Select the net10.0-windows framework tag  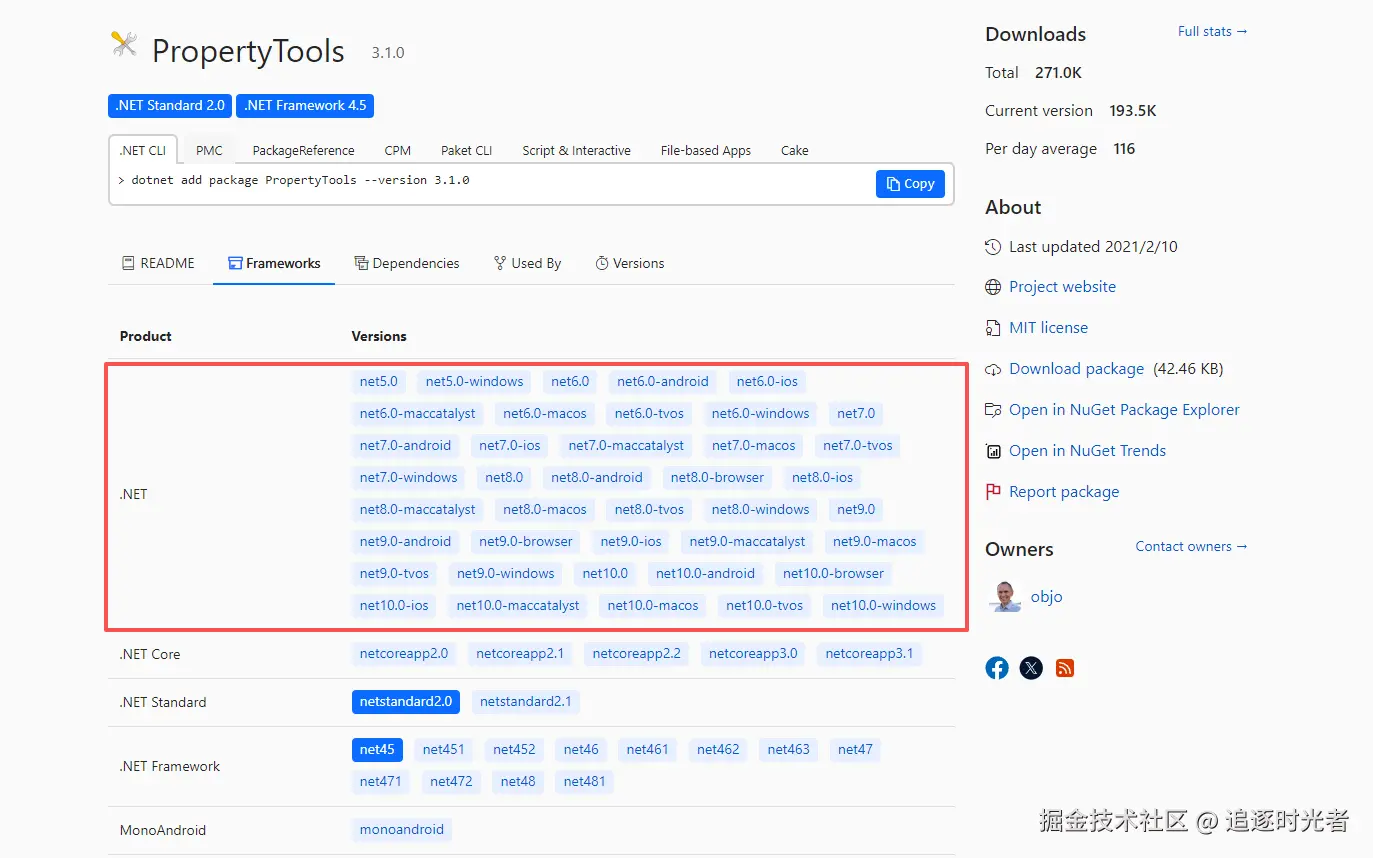click(883, 606)
